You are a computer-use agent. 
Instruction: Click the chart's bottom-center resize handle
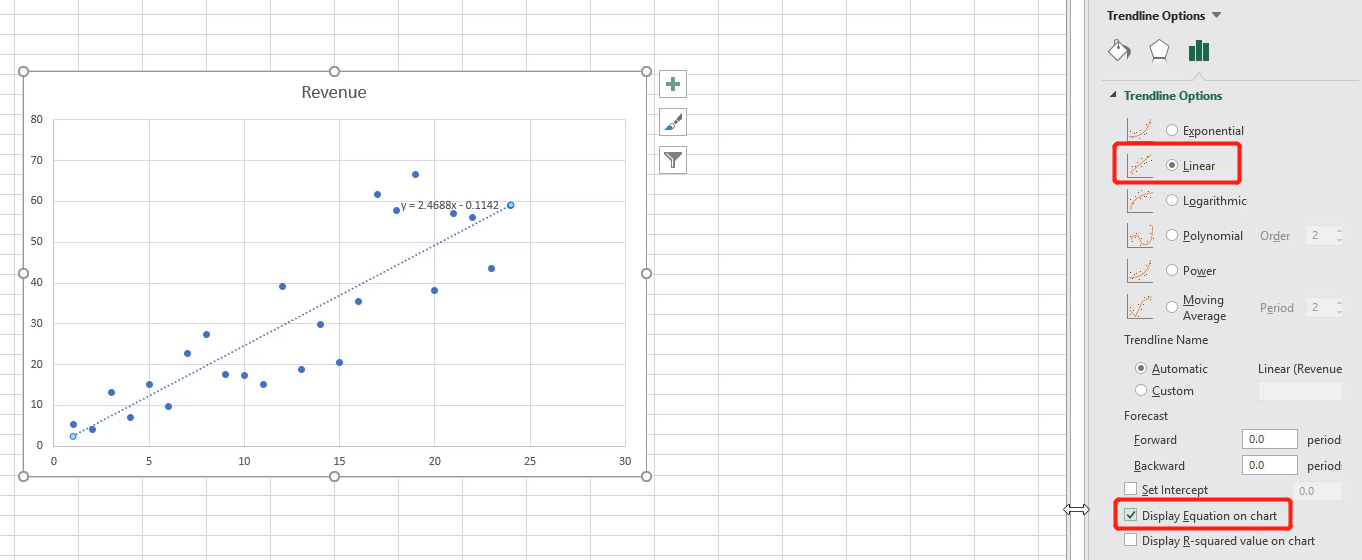pos(334,476)
